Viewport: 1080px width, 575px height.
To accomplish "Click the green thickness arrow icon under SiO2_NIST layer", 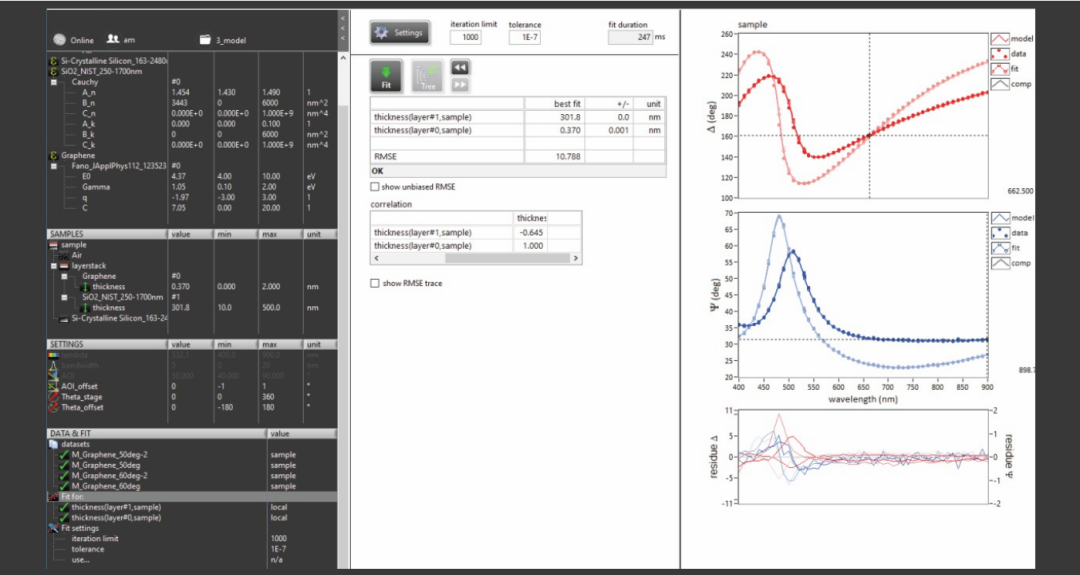I will click(85, 308).
